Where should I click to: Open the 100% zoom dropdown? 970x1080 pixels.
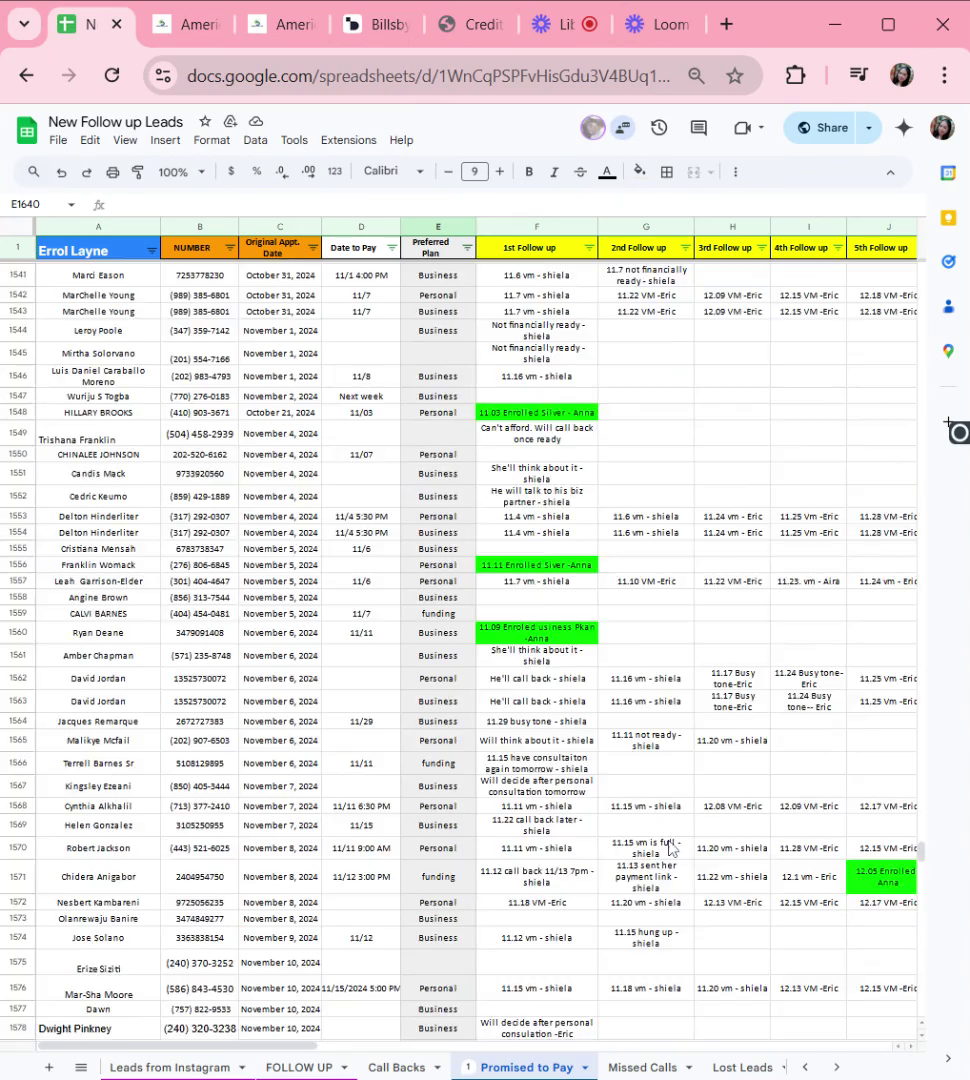[x=181, y=172]
